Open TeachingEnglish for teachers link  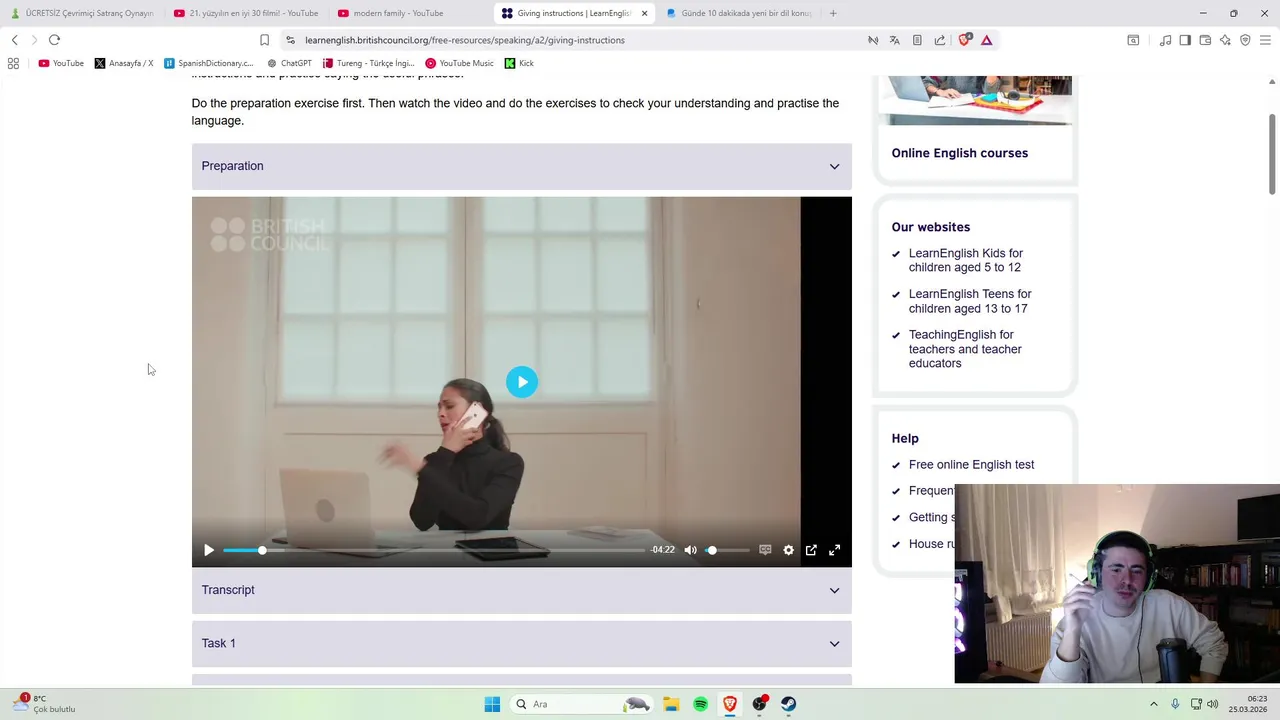(965, 349)
